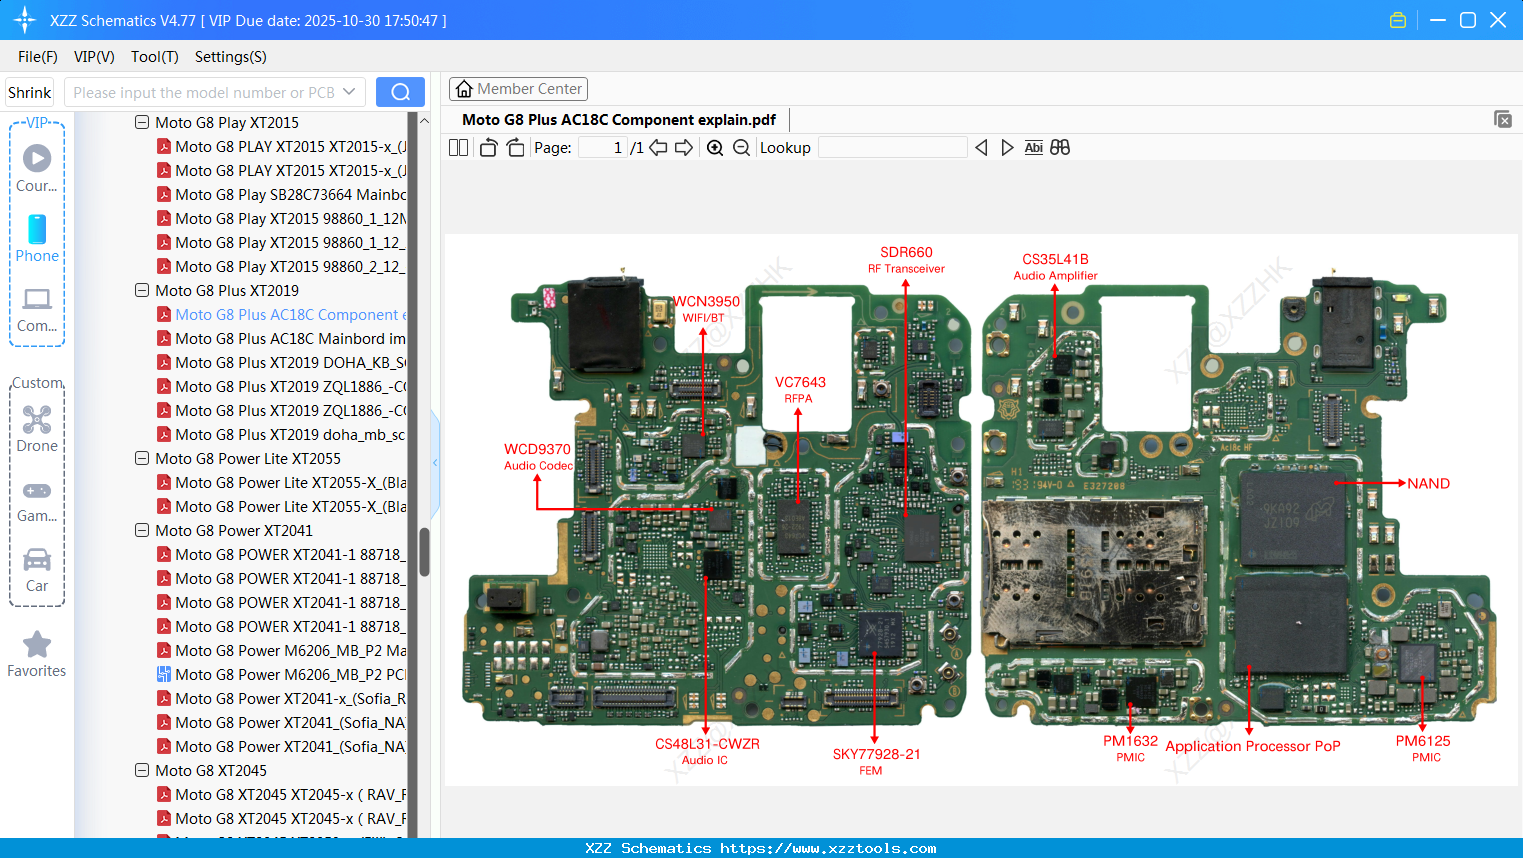Zoom out of the schematic page
This screenshot has height=858, width=1523.
tap(741, 147)
